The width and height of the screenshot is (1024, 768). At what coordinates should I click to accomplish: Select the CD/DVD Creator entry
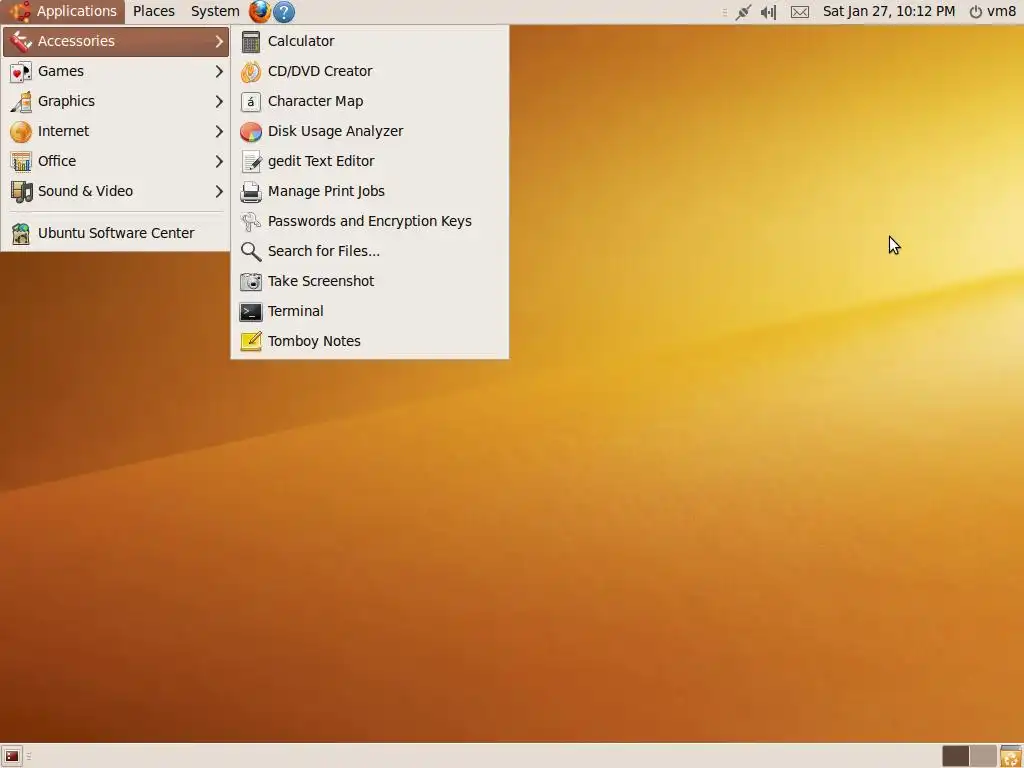point(370,71)
